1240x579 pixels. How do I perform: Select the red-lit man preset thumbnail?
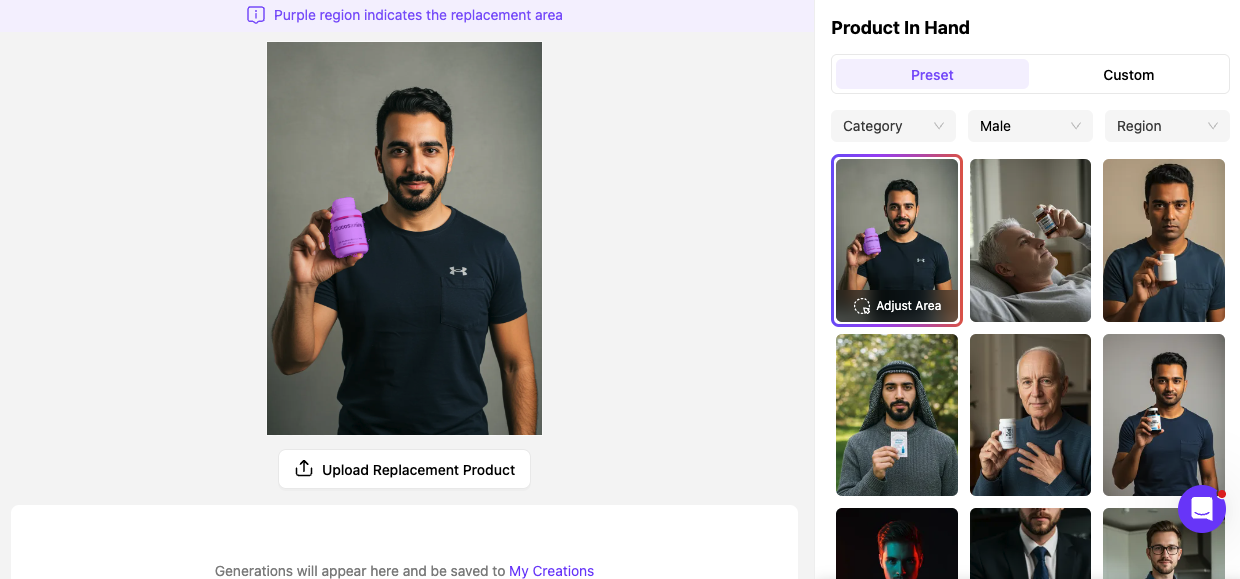(897, 544)
